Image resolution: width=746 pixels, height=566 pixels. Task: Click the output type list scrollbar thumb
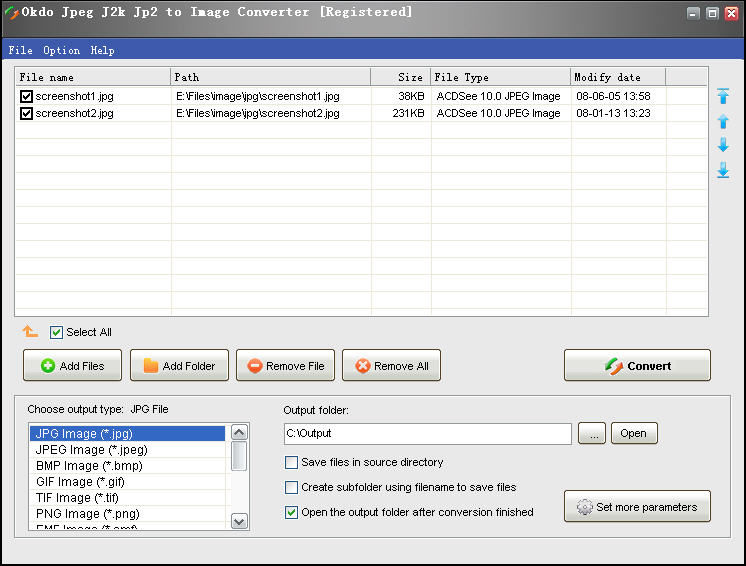point(239,456)
